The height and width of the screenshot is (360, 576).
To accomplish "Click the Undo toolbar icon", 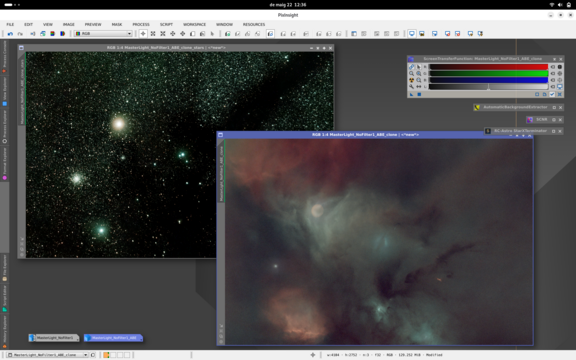I will click(x=10, y=34).
